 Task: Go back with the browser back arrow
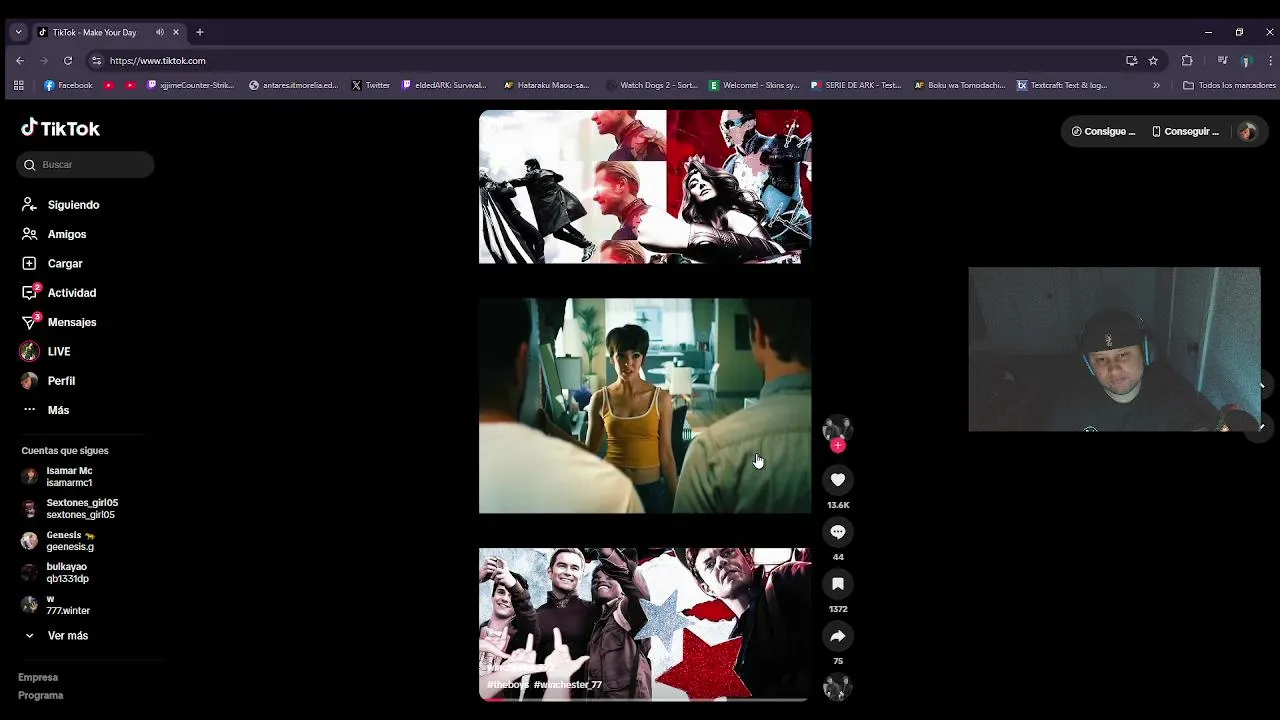(19, 61)
